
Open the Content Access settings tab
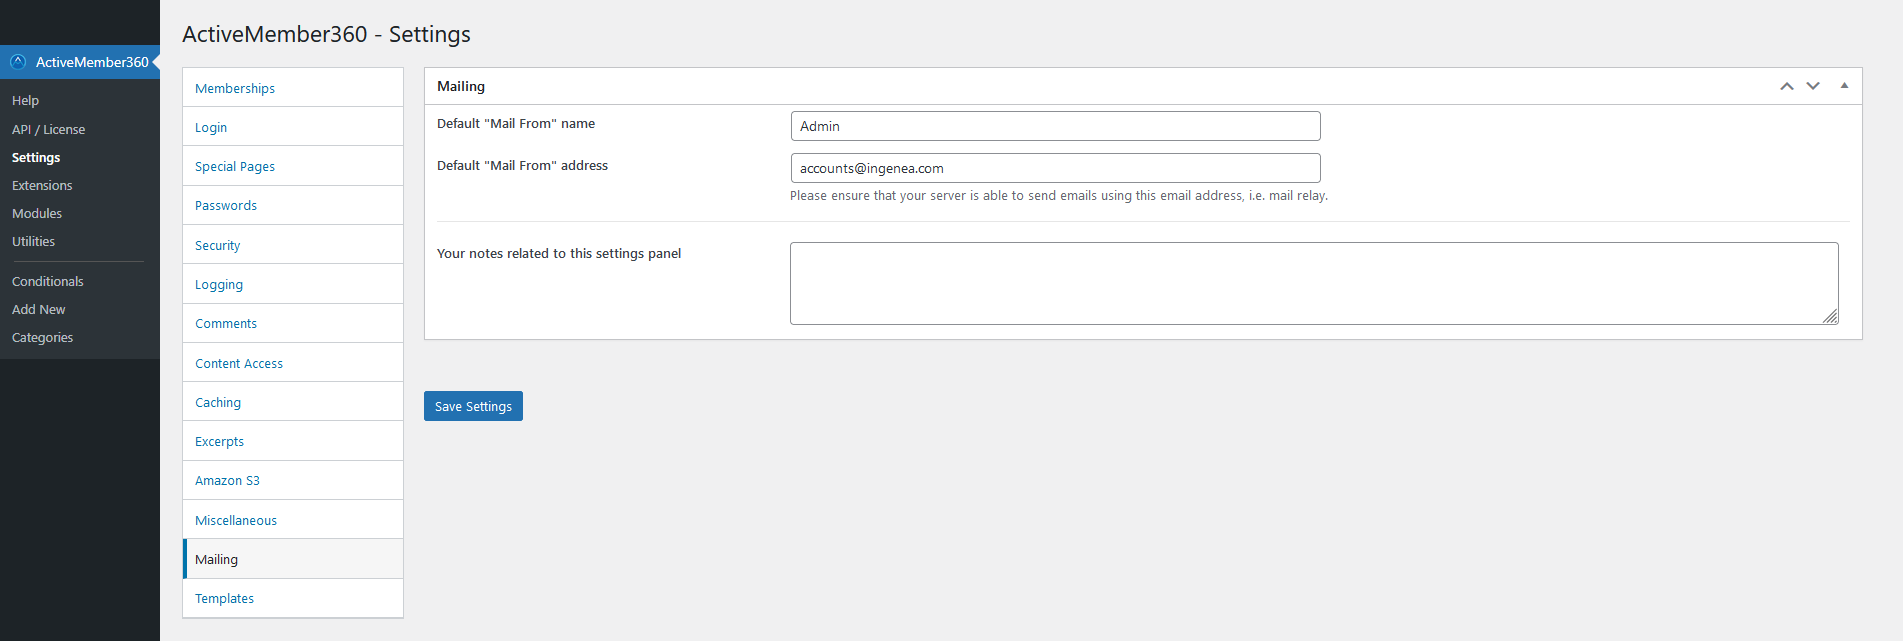pyautogui.click(x=293, y=363)
